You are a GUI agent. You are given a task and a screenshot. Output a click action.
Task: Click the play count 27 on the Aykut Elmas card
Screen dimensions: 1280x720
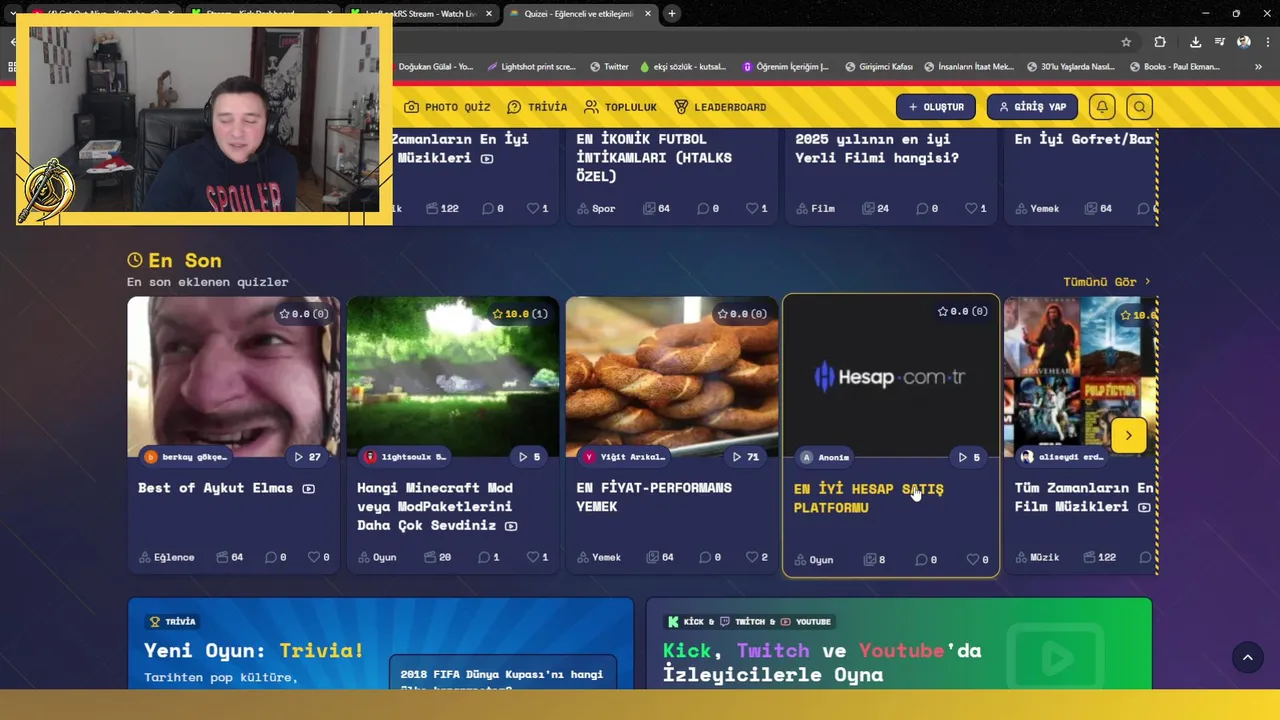click(308, 457)
